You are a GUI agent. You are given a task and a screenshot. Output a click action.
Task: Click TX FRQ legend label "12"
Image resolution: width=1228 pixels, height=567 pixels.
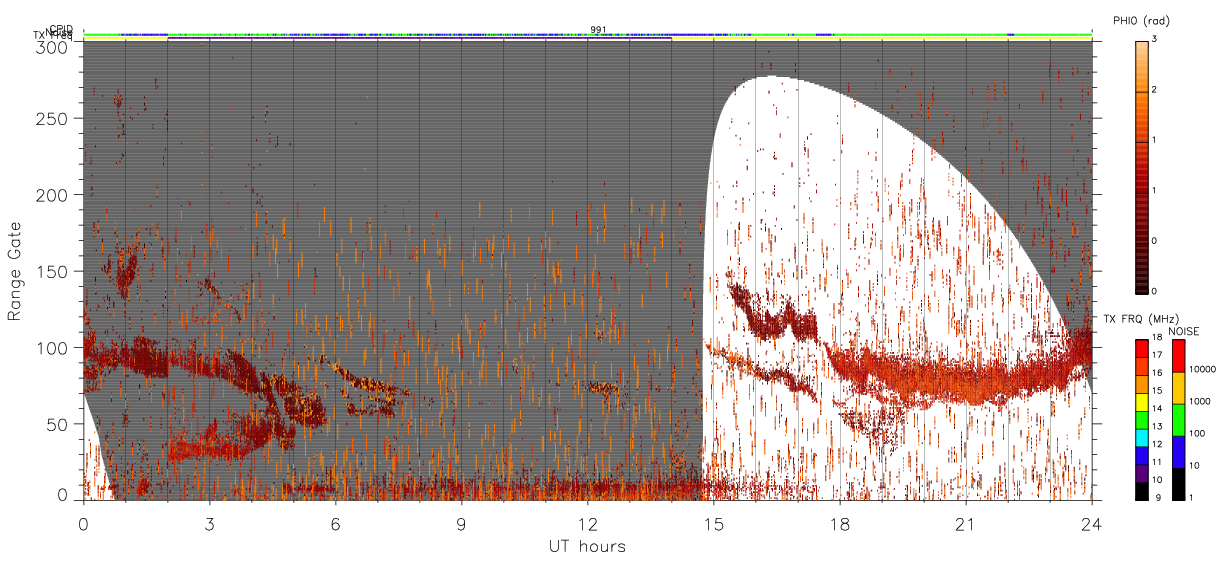[1156, 444]
